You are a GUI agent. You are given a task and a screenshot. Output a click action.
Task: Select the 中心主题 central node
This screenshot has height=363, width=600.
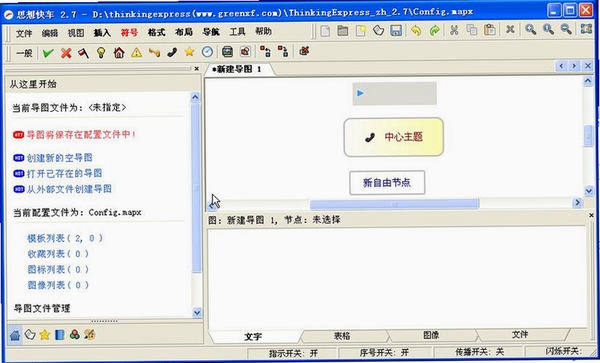[394, 137]
